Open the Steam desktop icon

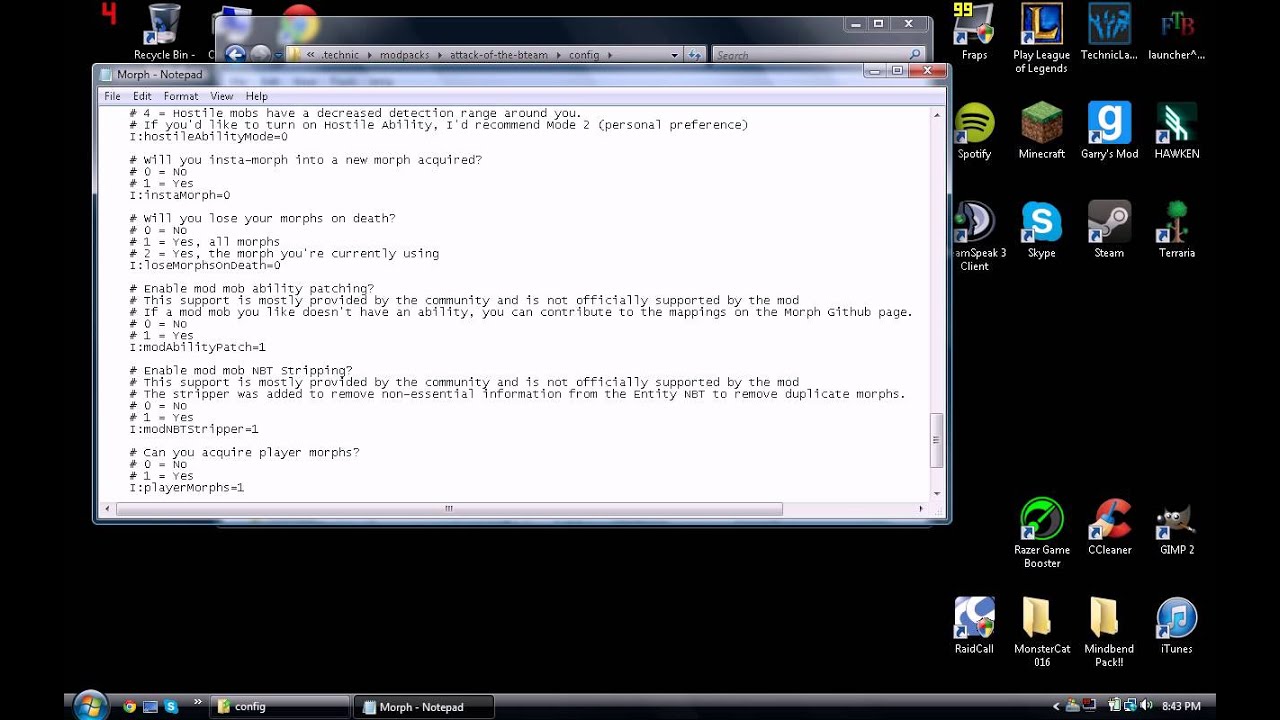pyautogui.click(x=1109, y=230)
